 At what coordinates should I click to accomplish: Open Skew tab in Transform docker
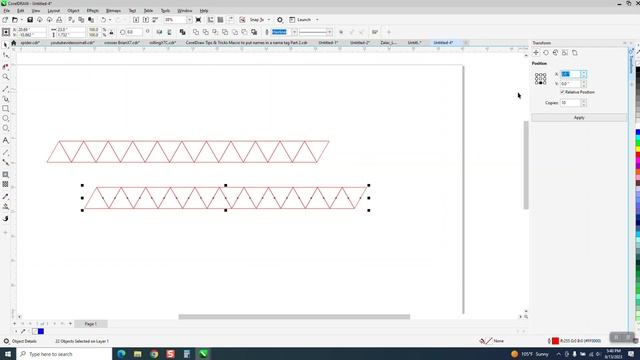575,53
